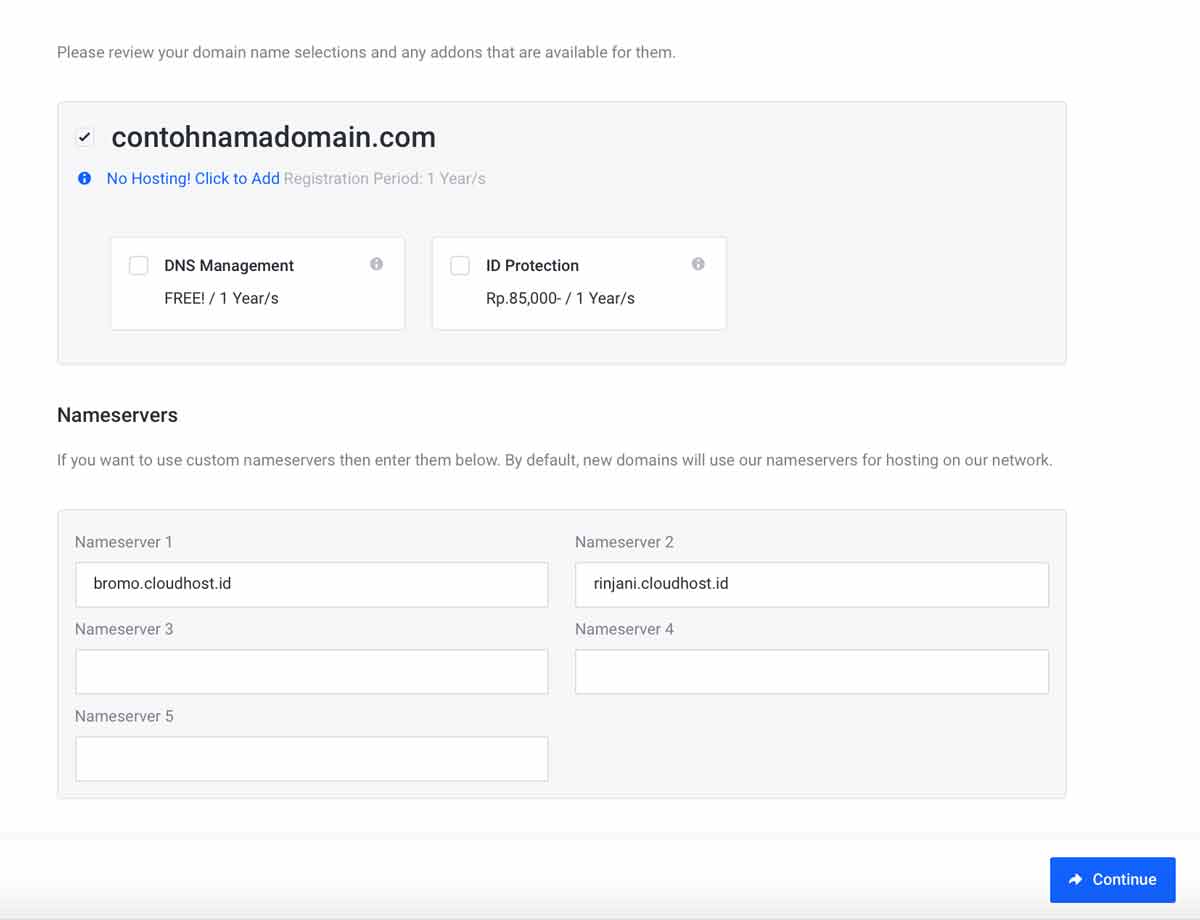Click the Nameserver 5 label
The height and width of the screenshot is (920, 1200).
pyautogui.click(x=124, y=716)
